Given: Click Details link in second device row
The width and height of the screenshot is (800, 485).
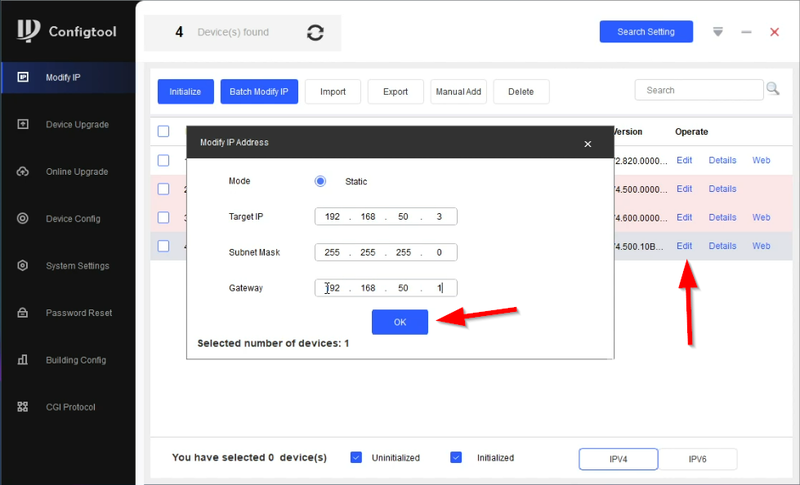Looking at the screenshot, I should (x=722, y=189).
